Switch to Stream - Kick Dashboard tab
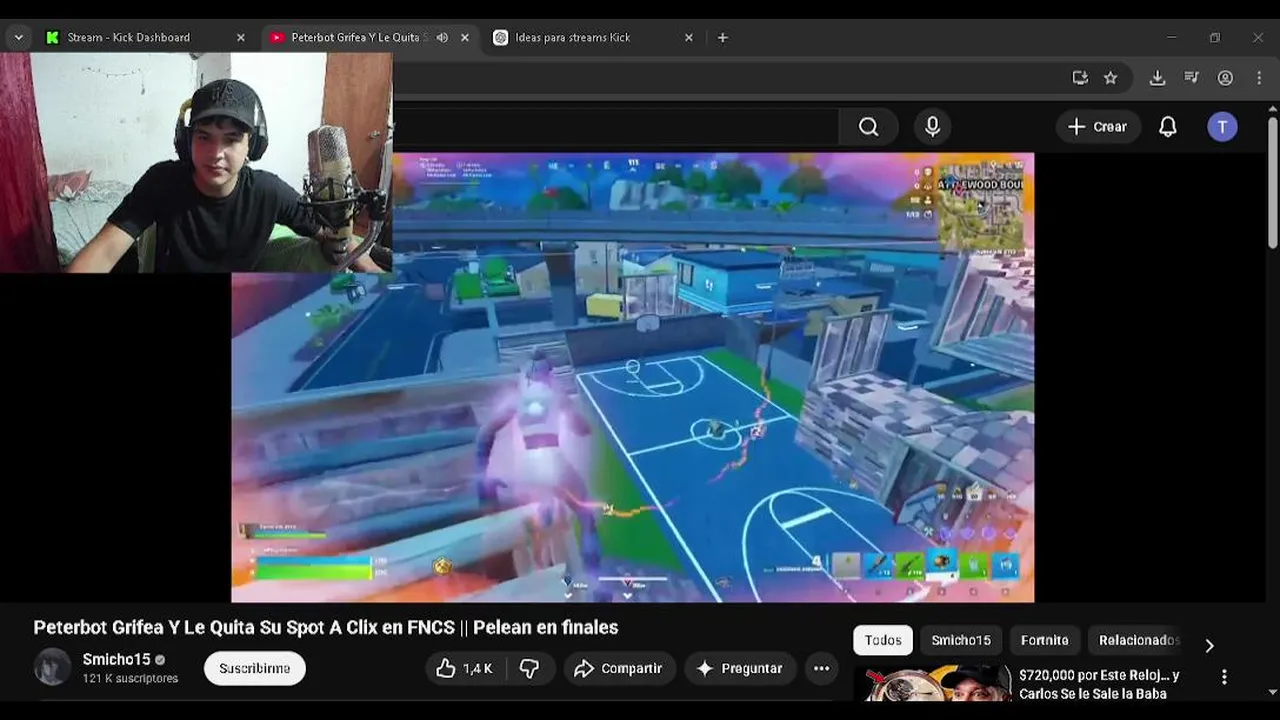 pyautogui.click(x=128, y=37)
